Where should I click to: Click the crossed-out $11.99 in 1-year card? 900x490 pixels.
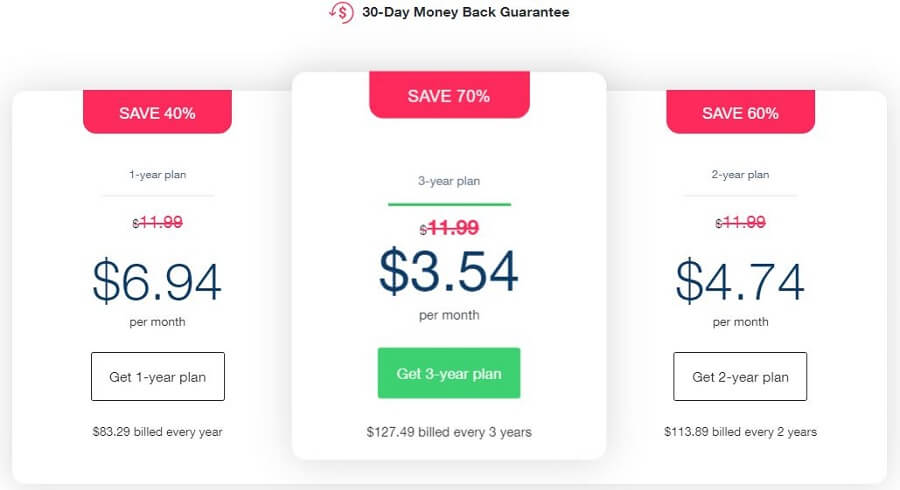[x=157, y=222]
